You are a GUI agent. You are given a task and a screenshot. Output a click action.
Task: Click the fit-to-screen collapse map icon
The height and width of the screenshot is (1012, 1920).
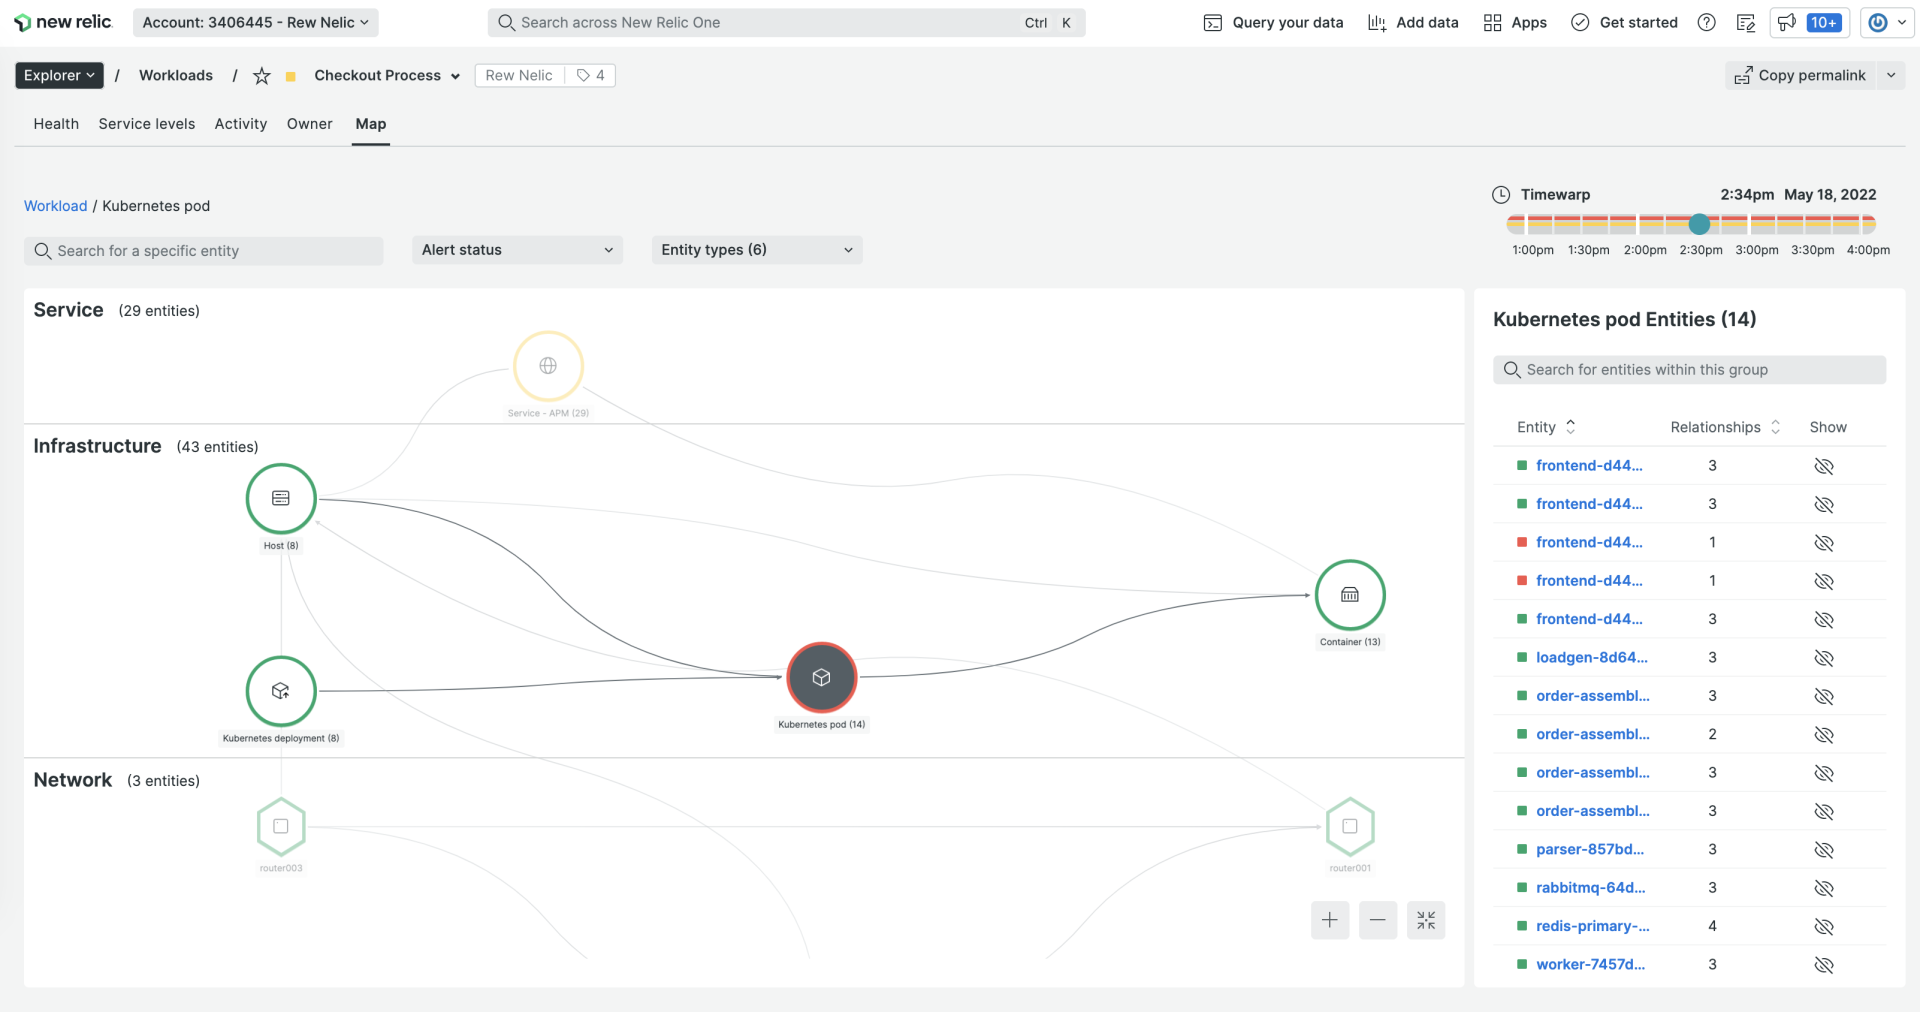pyautogui.click(x=1425, y=920)
